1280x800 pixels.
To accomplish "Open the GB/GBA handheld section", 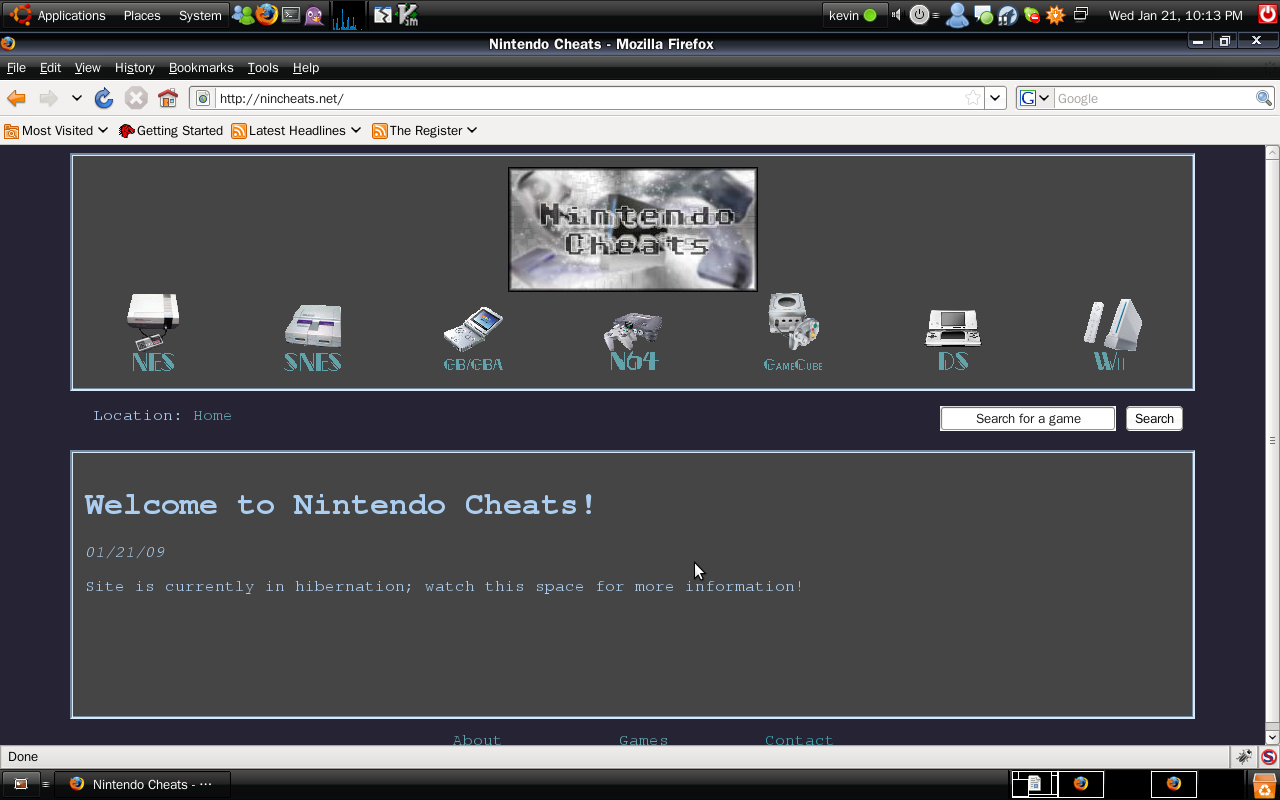I will click(x=473, y=339).
